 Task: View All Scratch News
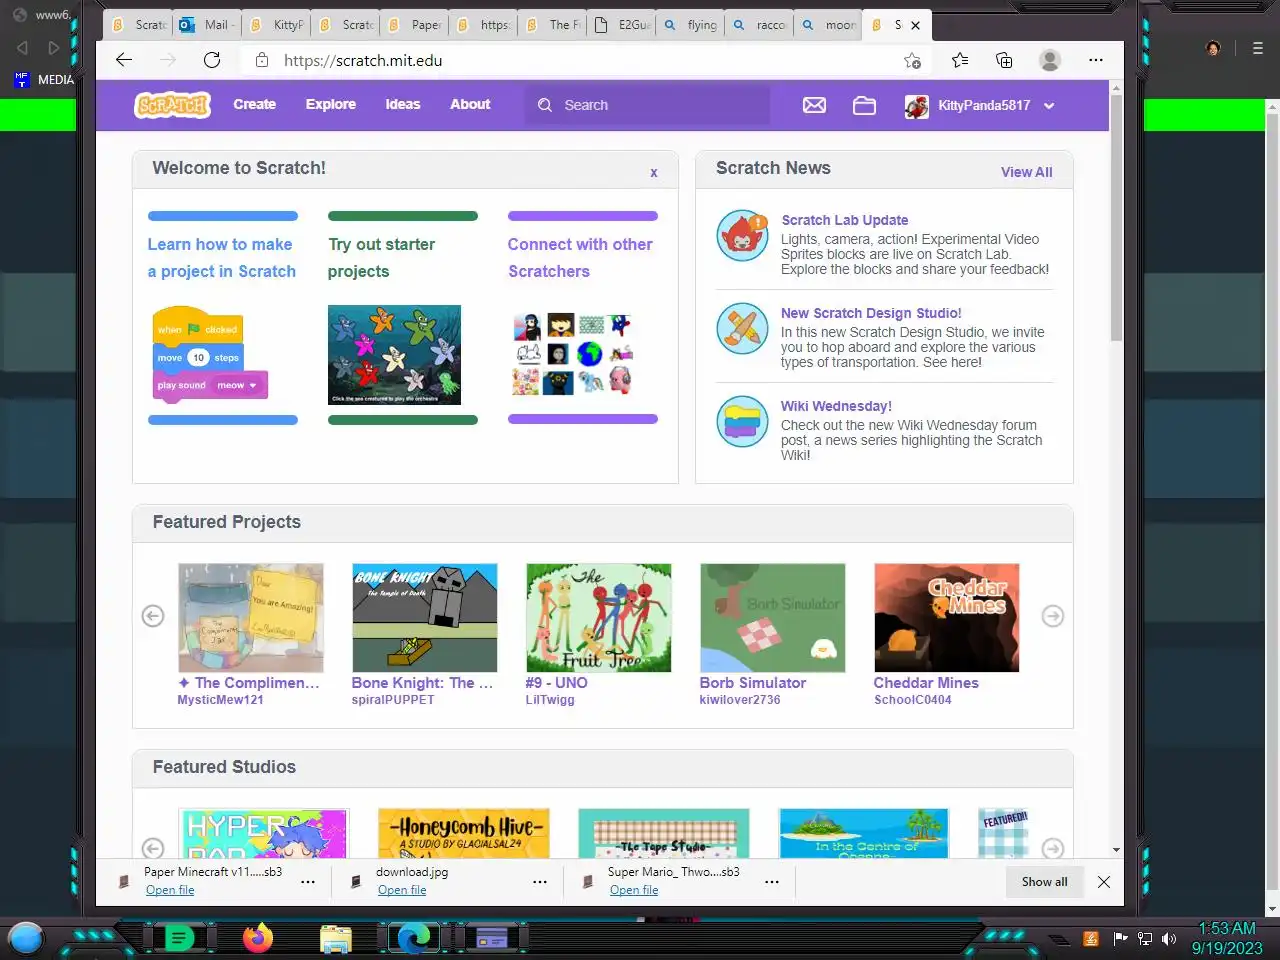[x=1027, y=172]
